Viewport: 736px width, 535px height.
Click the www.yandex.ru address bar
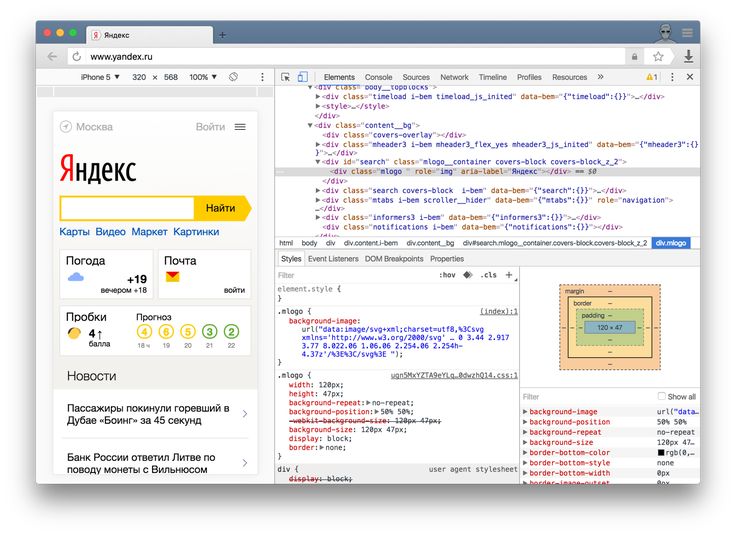347,57
